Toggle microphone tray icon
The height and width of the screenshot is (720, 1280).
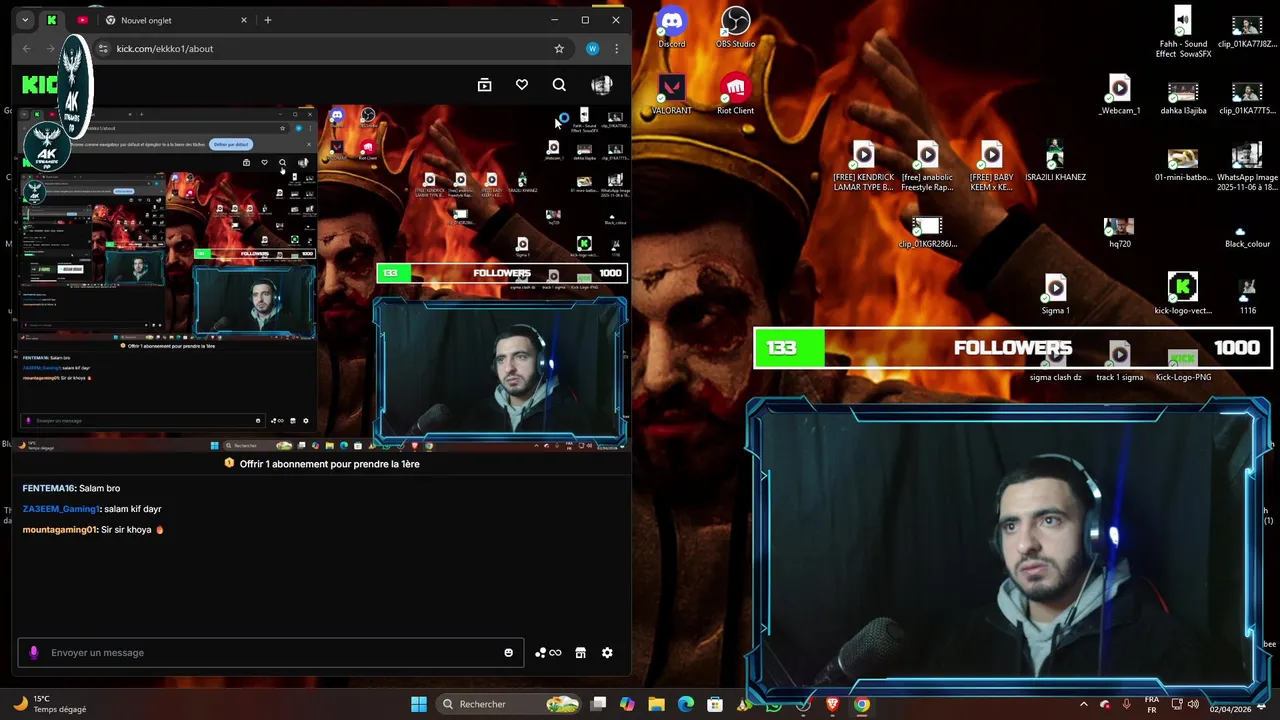click(x=1127, y=704)
